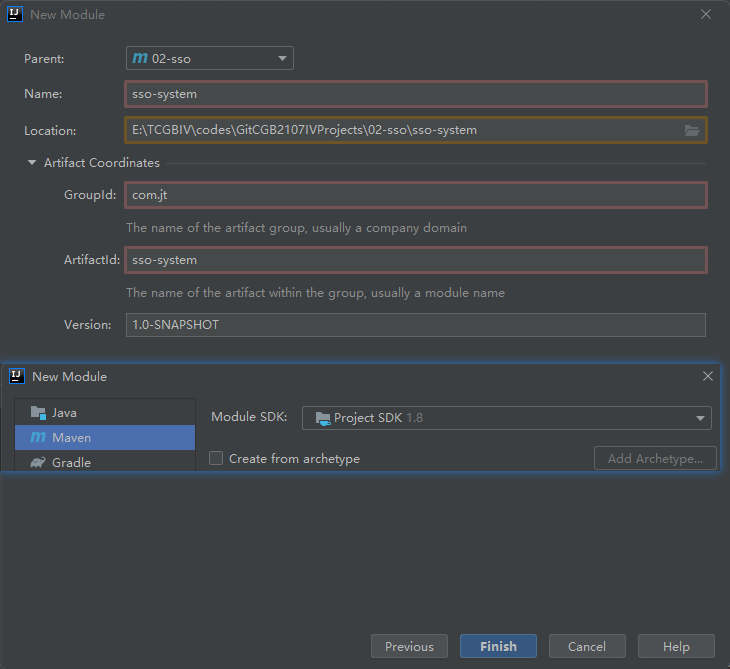
Task: Click the Gradle elephant icon
Action: coord(38,463)
